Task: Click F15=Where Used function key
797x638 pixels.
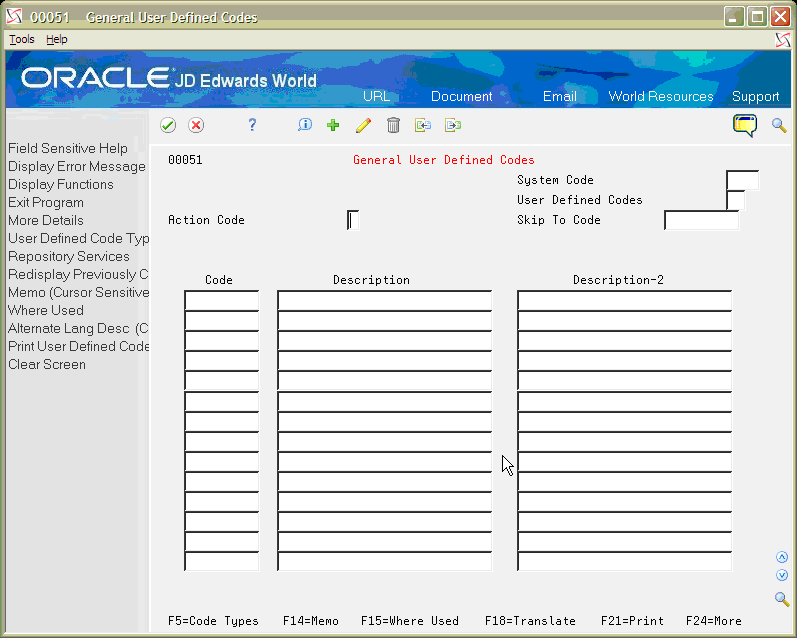Action: point(410,621)
